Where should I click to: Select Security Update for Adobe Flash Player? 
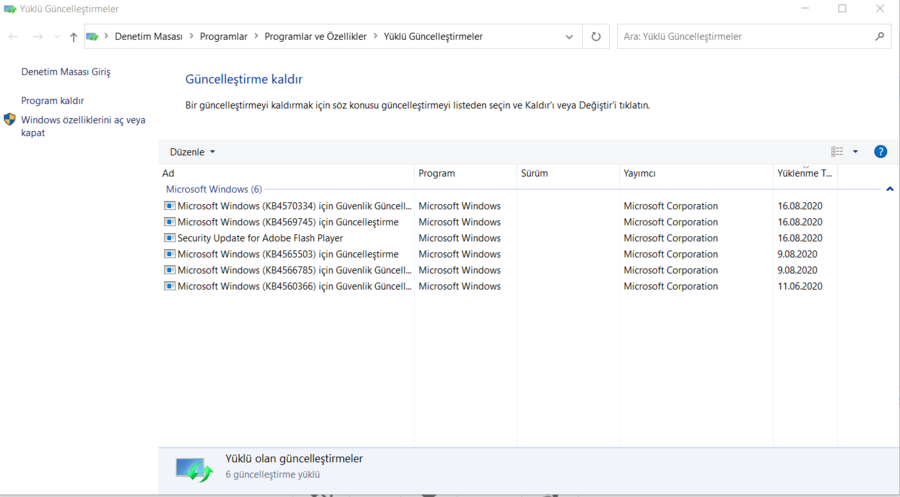coord(498,238)
